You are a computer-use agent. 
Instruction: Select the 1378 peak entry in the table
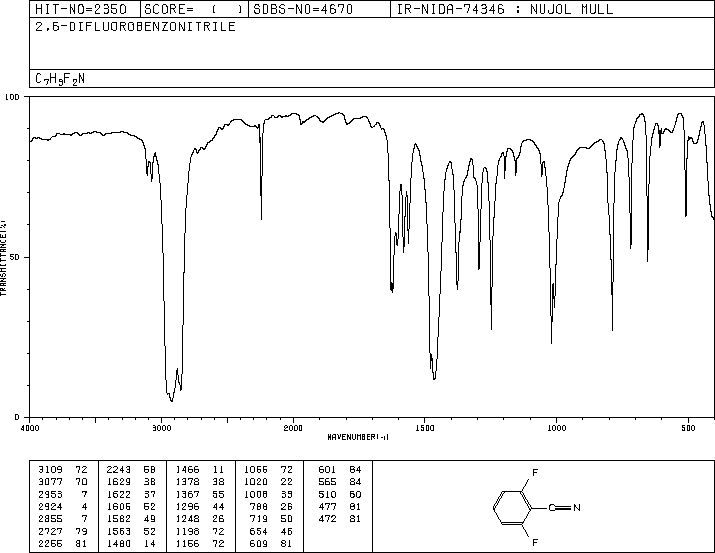click(200, 482)
